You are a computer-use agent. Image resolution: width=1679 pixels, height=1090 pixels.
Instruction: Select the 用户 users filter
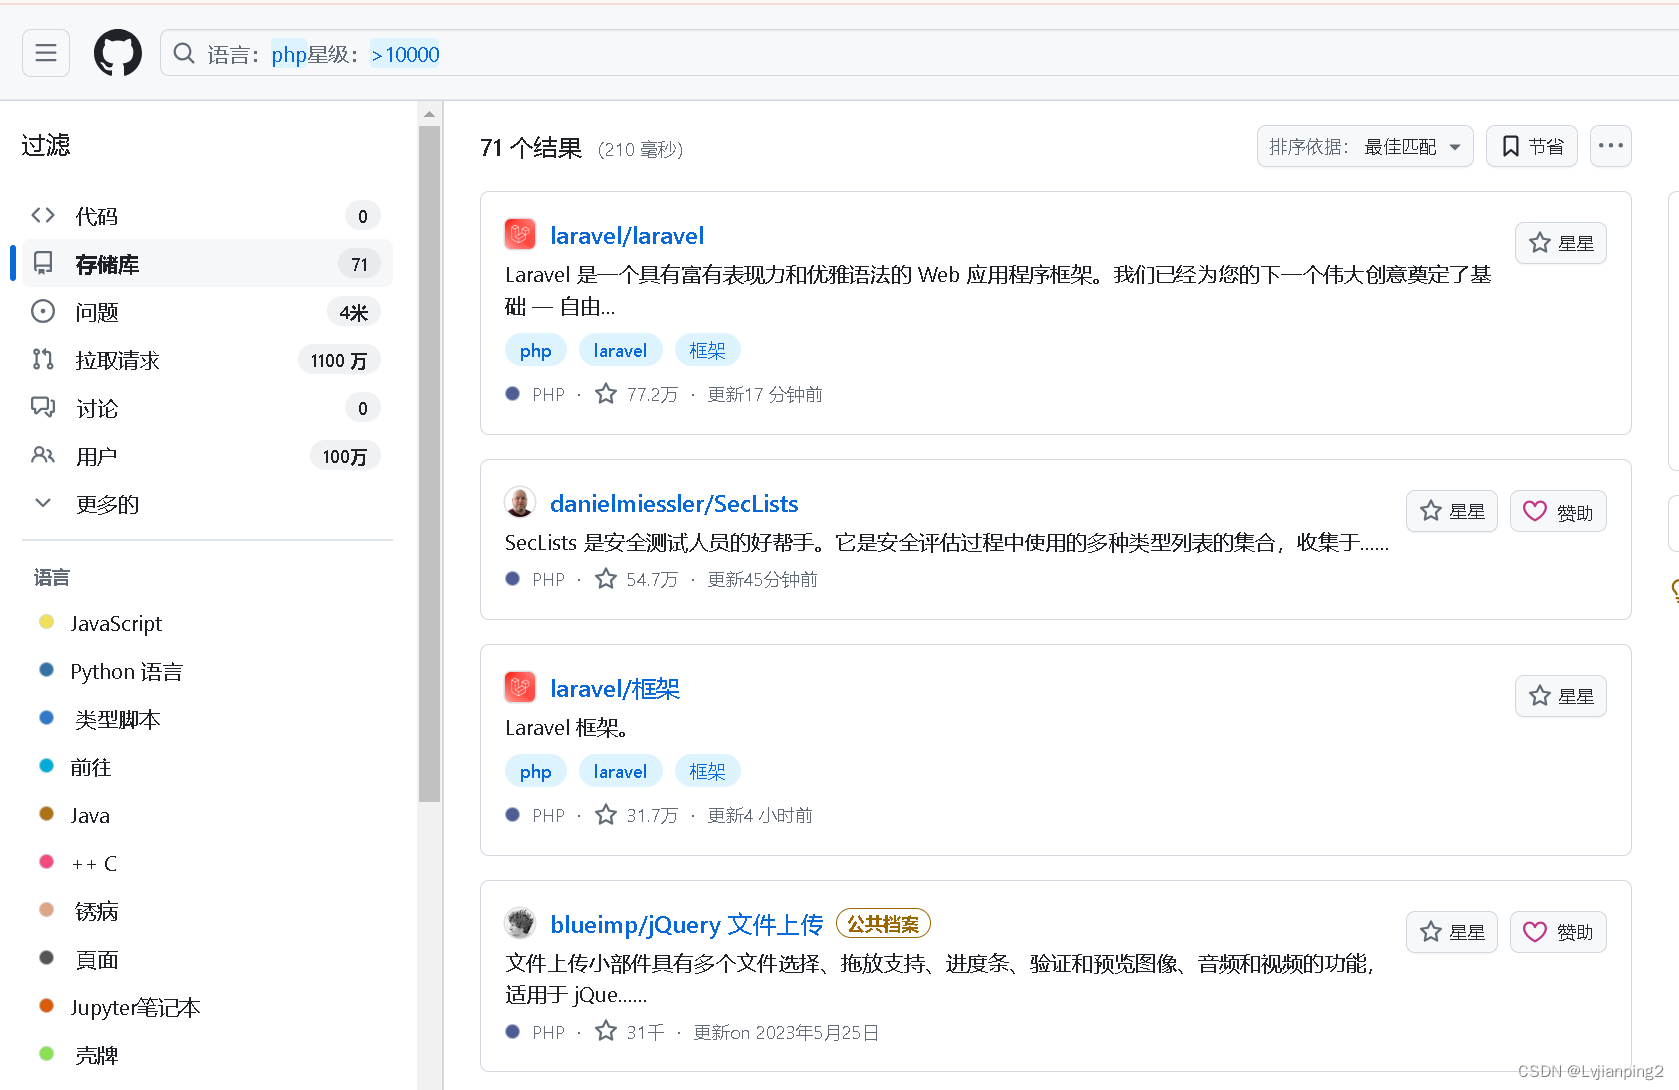(205, 456)
